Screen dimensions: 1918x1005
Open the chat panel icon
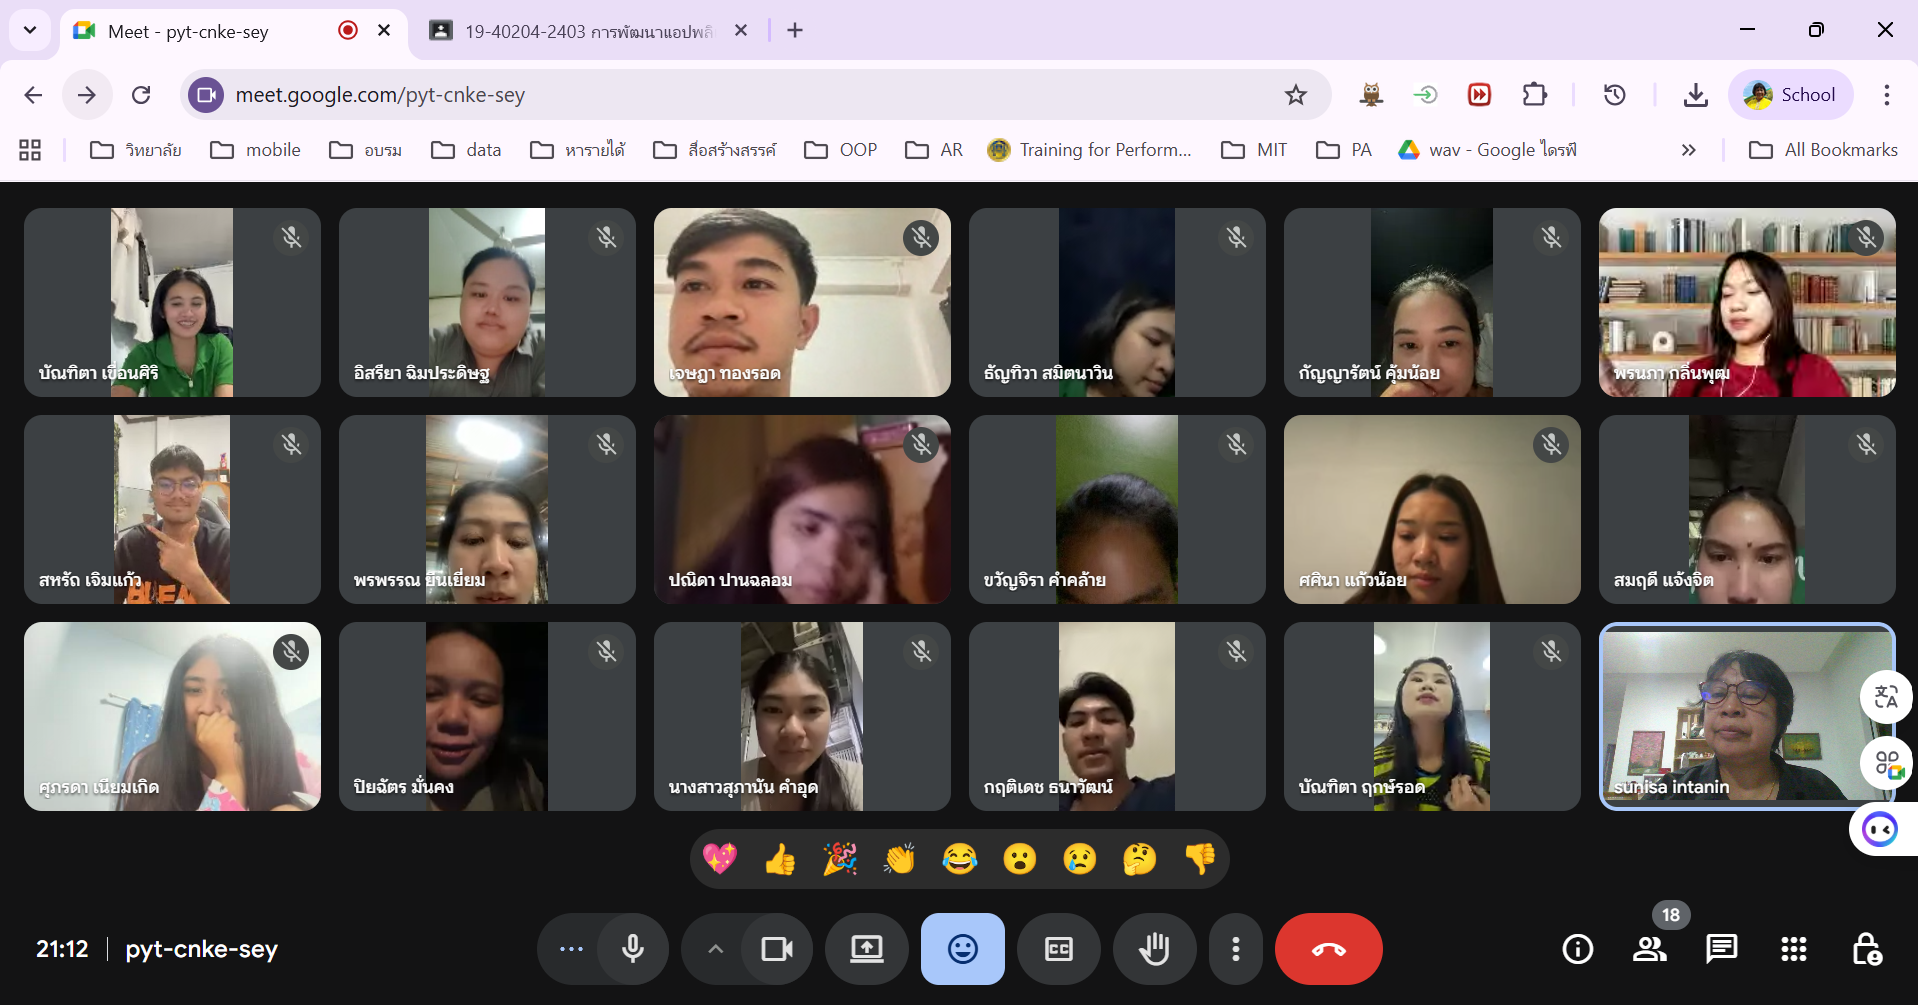[1721, 949]
